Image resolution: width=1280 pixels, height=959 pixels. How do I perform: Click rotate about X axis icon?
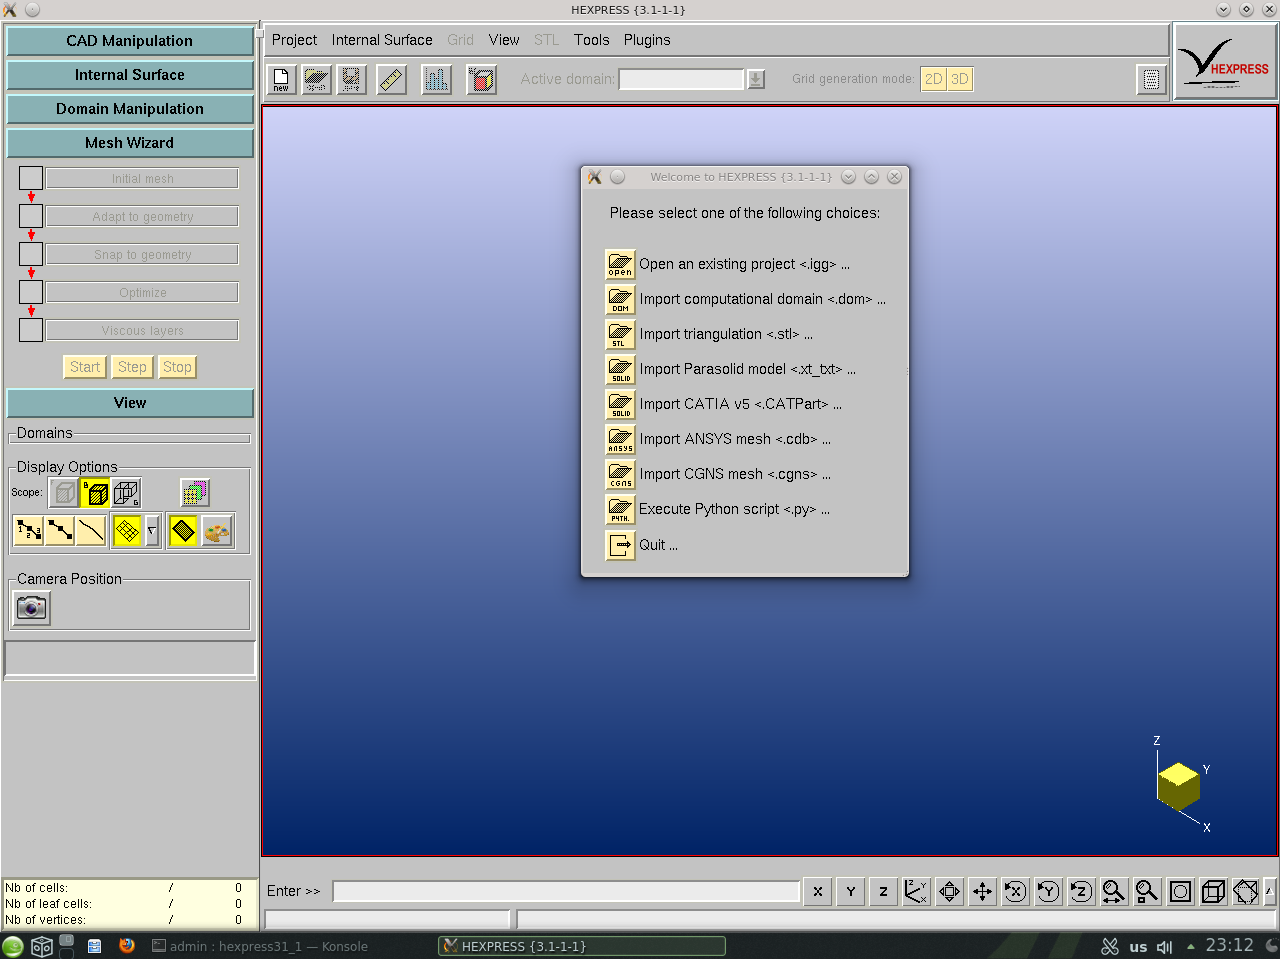coord(1016,891)
